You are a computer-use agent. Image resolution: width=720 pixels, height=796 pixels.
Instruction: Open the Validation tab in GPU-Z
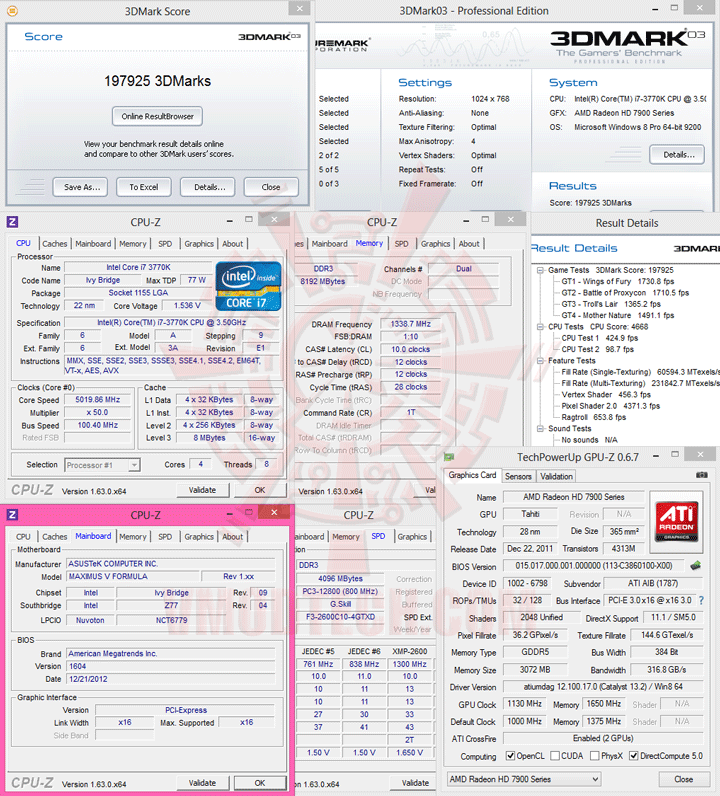point(556,476)
